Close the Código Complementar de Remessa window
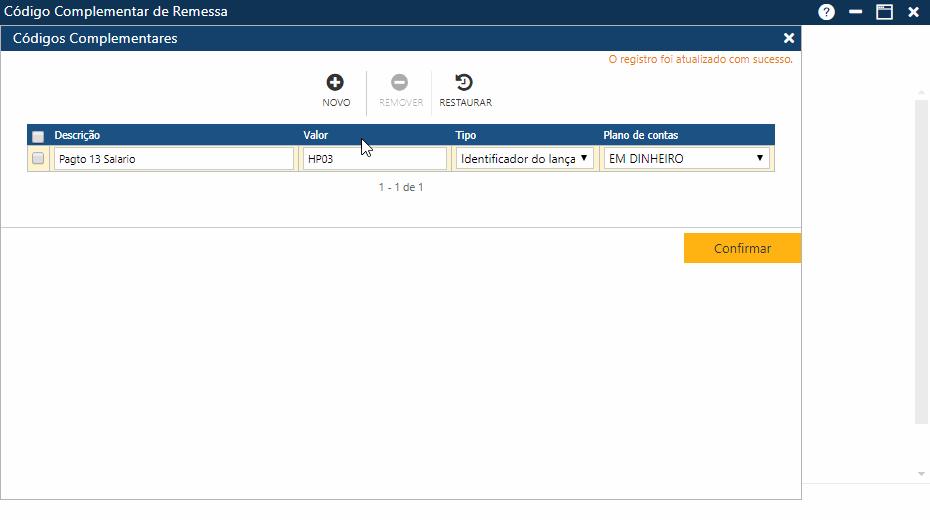 913,12
